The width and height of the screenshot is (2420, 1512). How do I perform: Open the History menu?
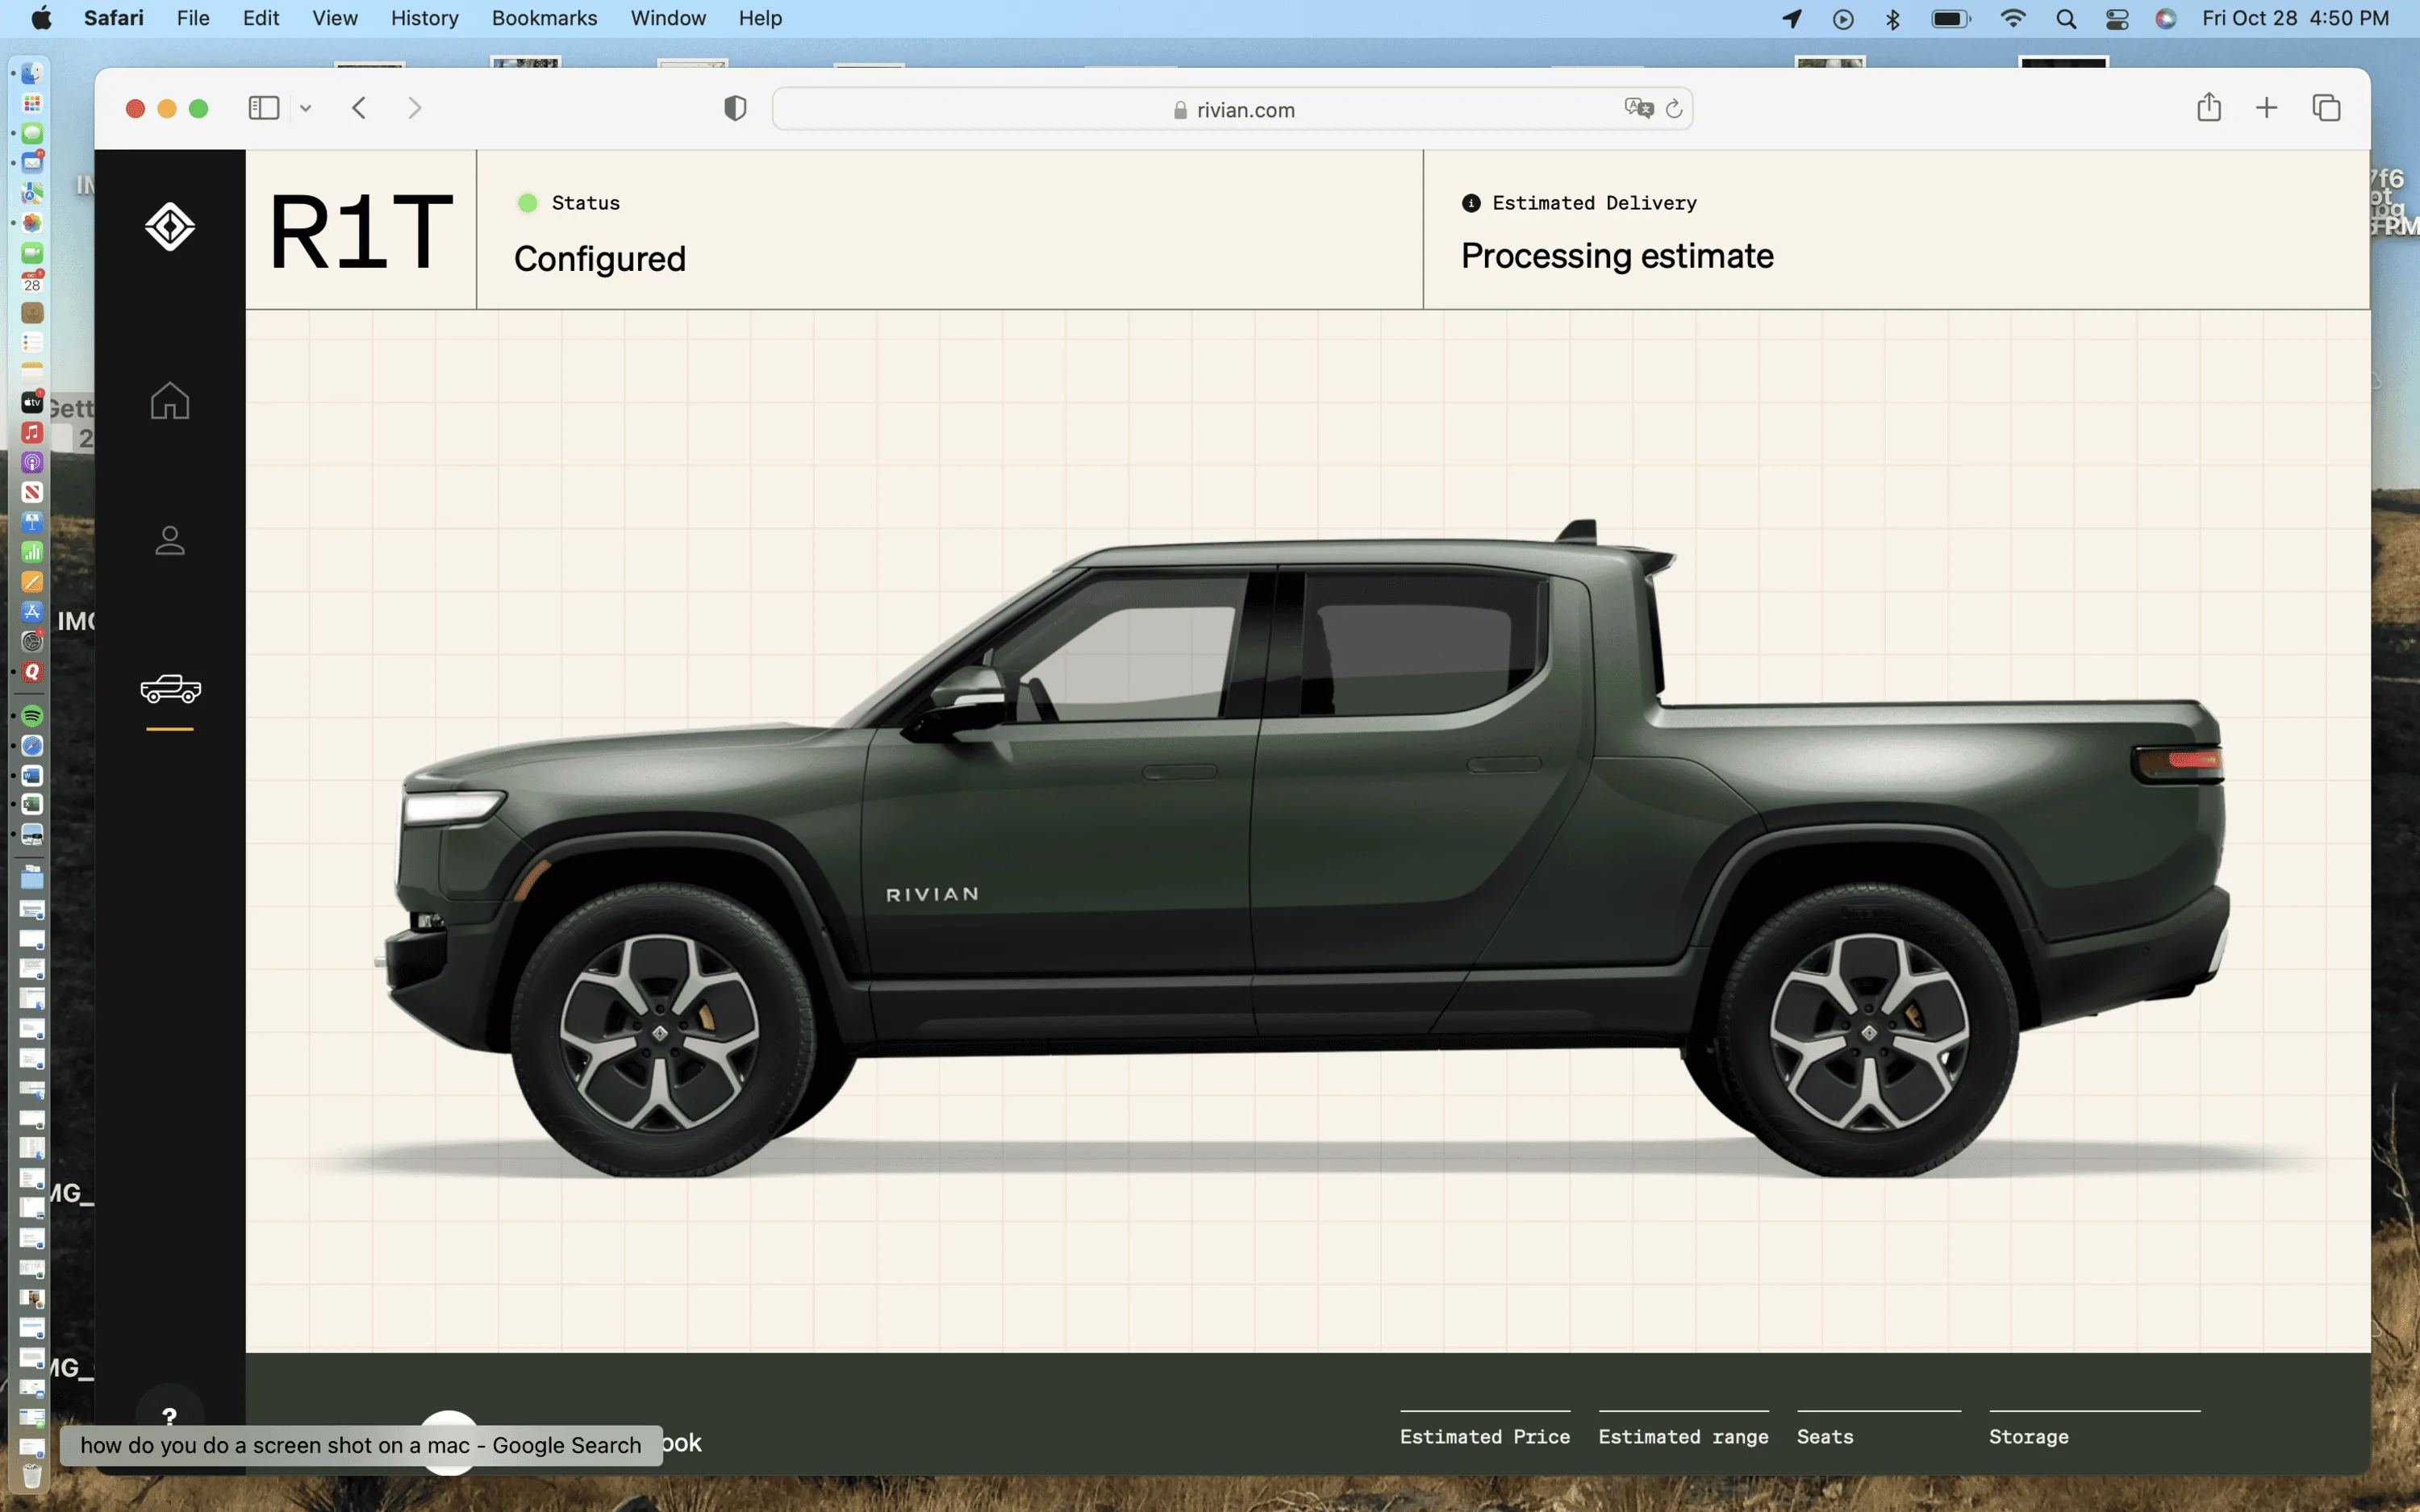pos(425,18)
